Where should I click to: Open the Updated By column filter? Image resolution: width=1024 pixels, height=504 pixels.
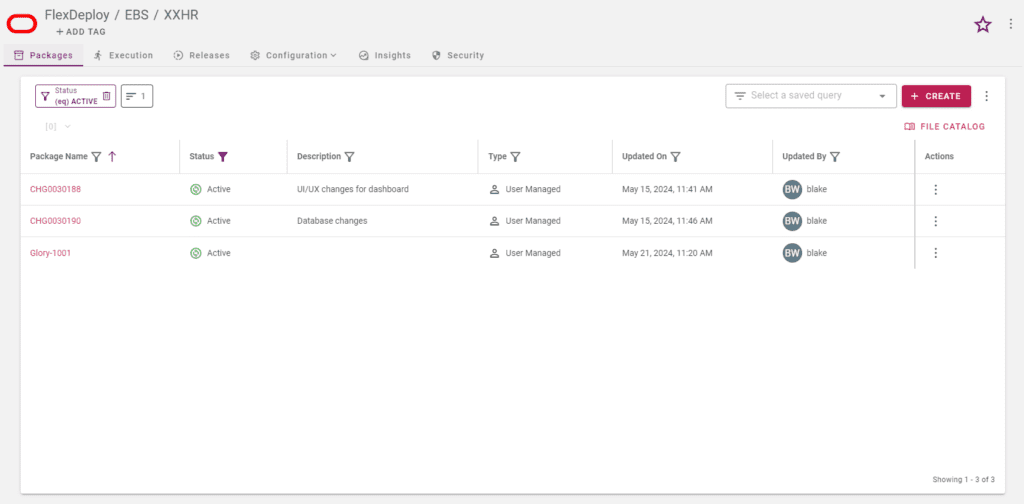coord(835,157)
